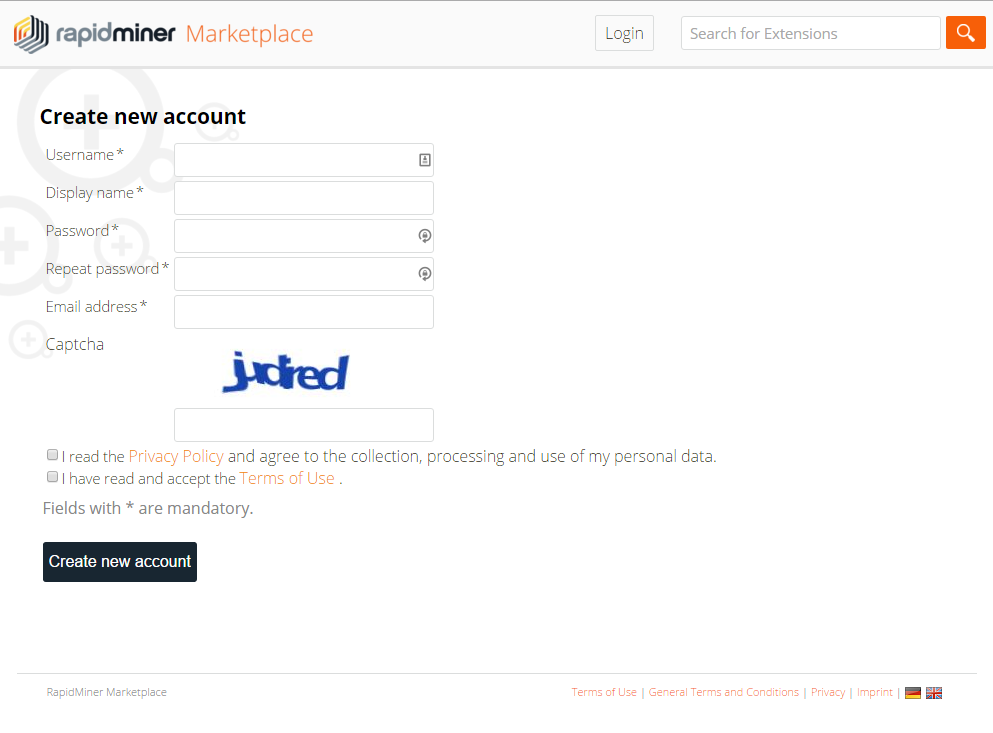Open the Privacy Policy link

pyautogui.click(x=176, y=455)
